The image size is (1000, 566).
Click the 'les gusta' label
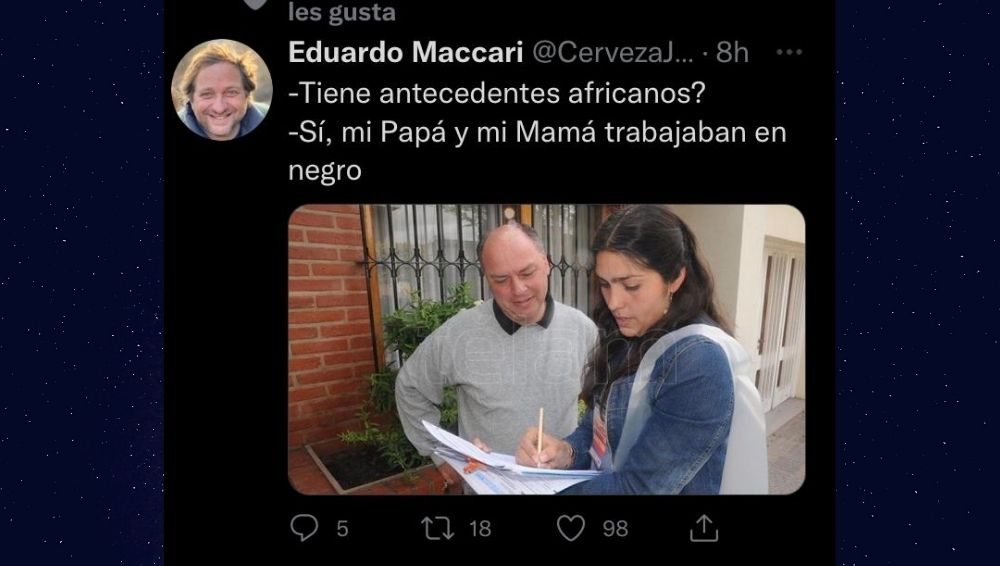click(x=342, y=12)
